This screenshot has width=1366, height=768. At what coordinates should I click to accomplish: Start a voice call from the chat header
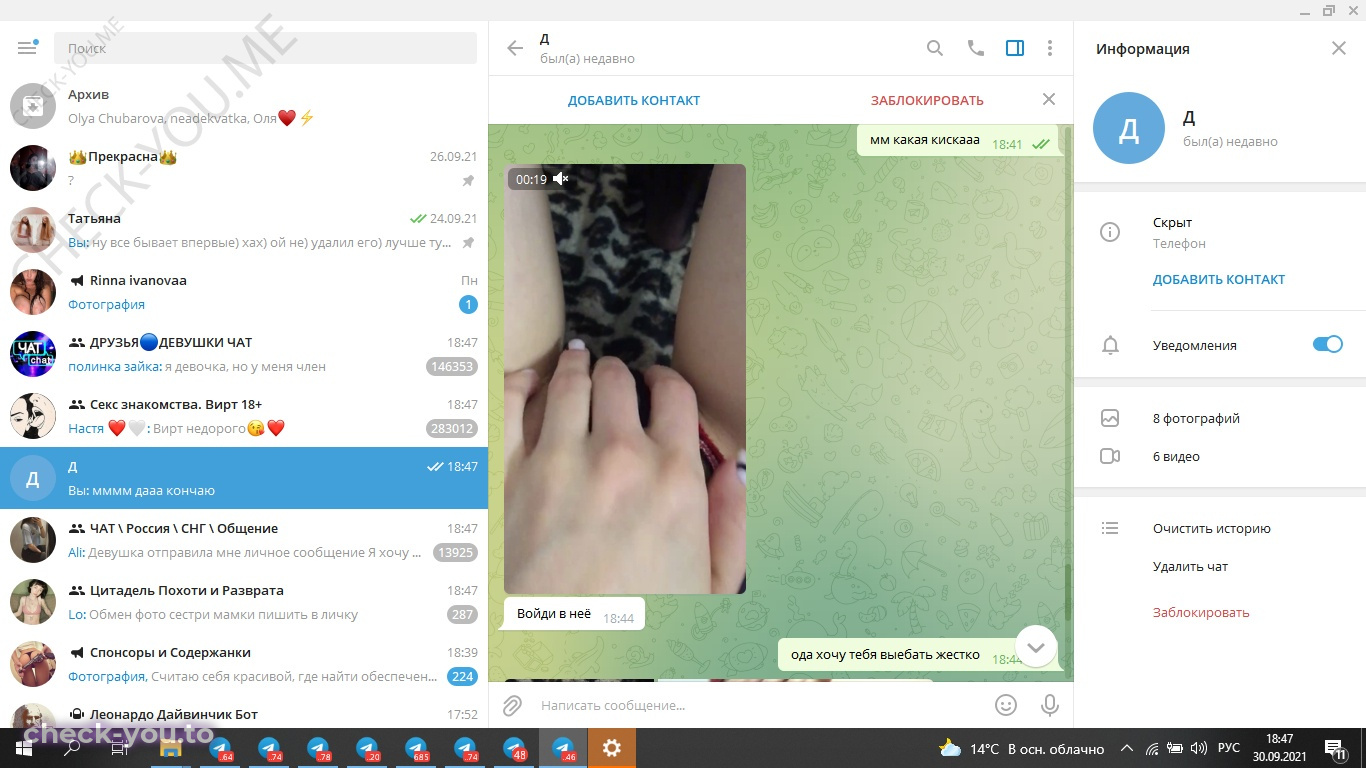click(975, 48)
